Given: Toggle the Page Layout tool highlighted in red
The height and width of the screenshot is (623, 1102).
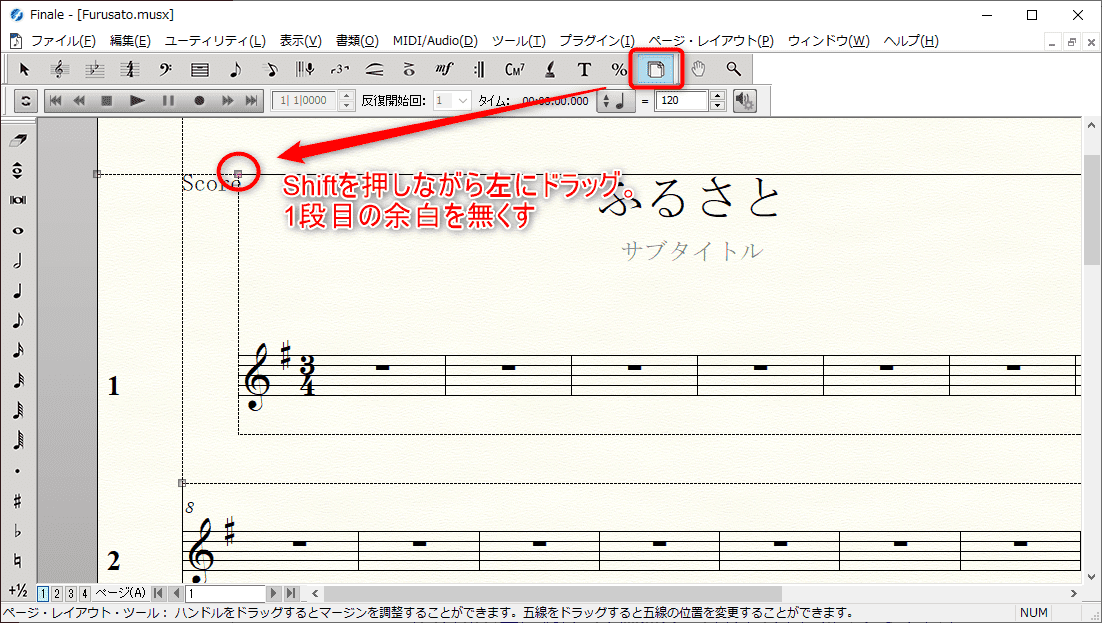Looking at the screenshot, I should coord(654,69).
